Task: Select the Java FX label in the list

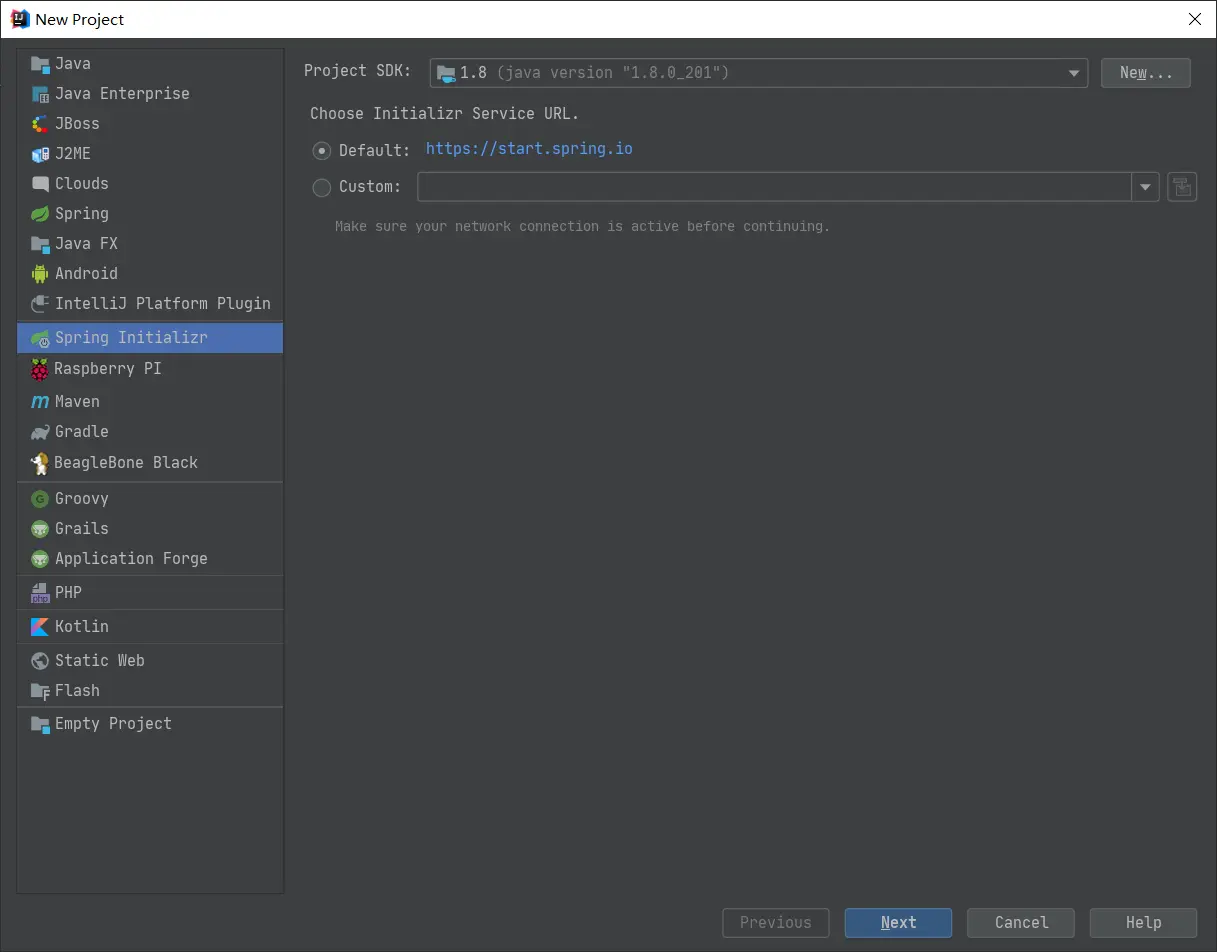Action: (86, 244)
